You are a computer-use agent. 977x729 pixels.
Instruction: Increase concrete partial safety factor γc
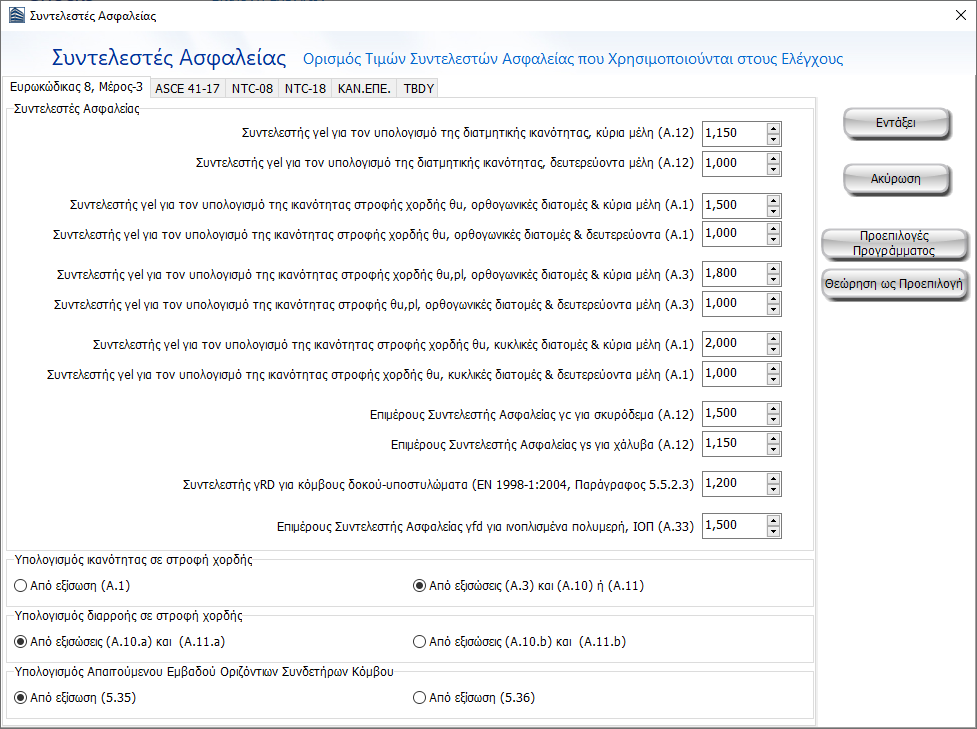point(773,408)
